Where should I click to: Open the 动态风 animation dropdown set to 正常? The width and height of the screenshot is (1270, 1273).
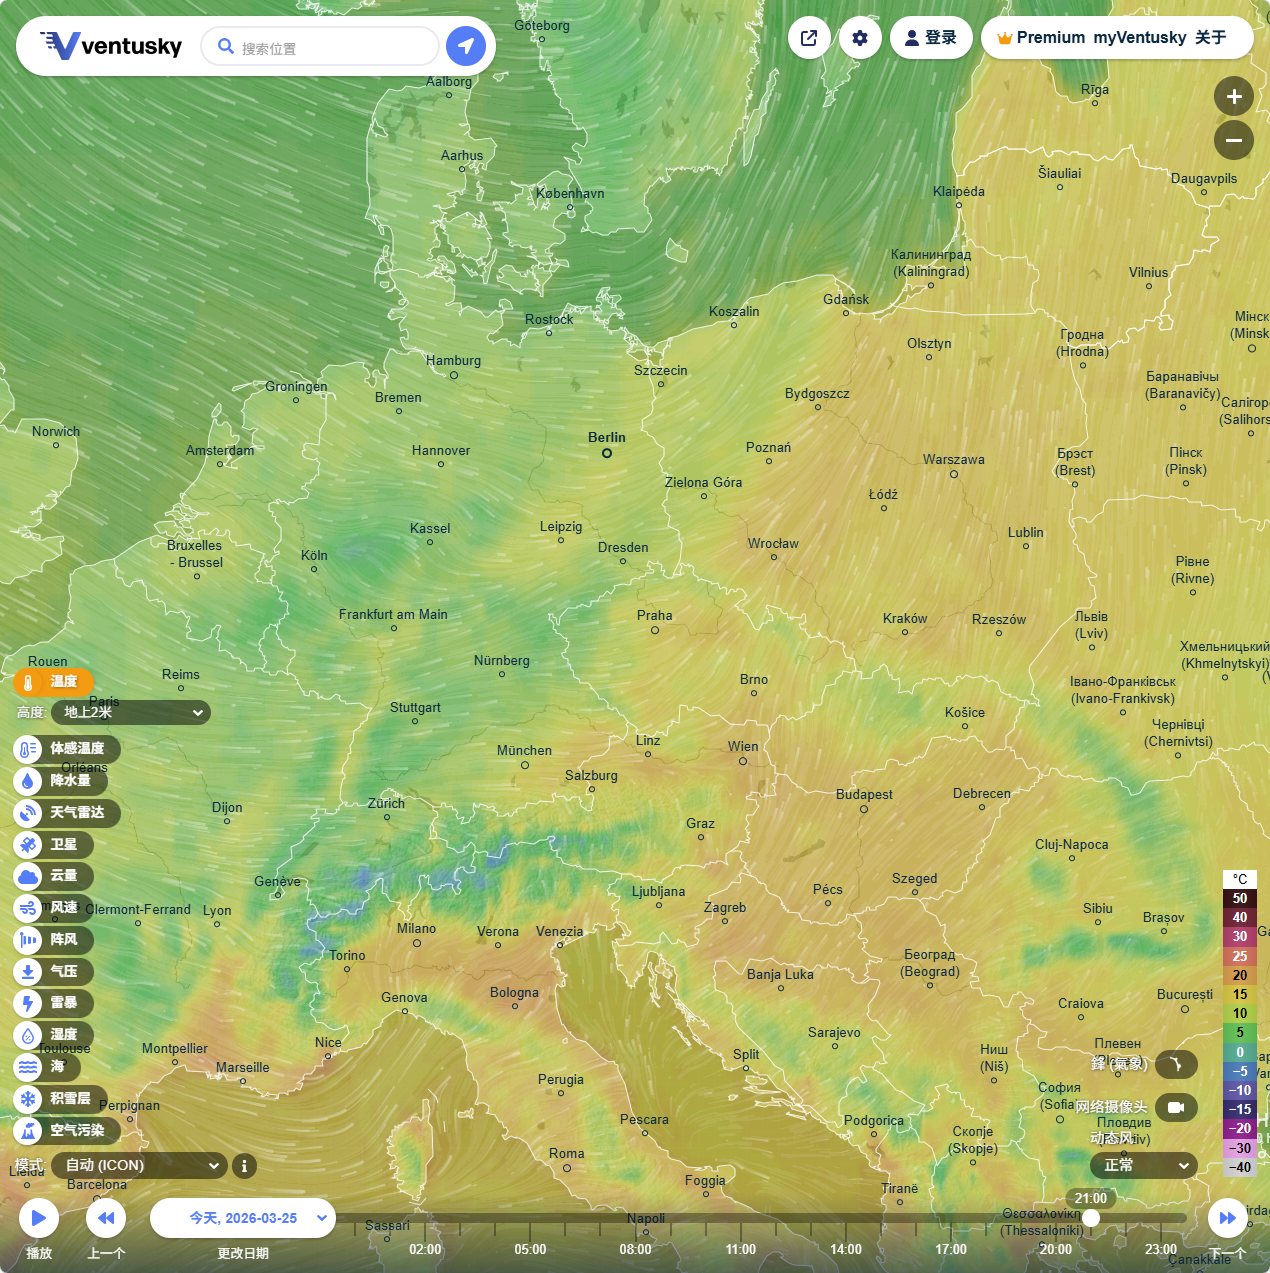(1144, 1165)
